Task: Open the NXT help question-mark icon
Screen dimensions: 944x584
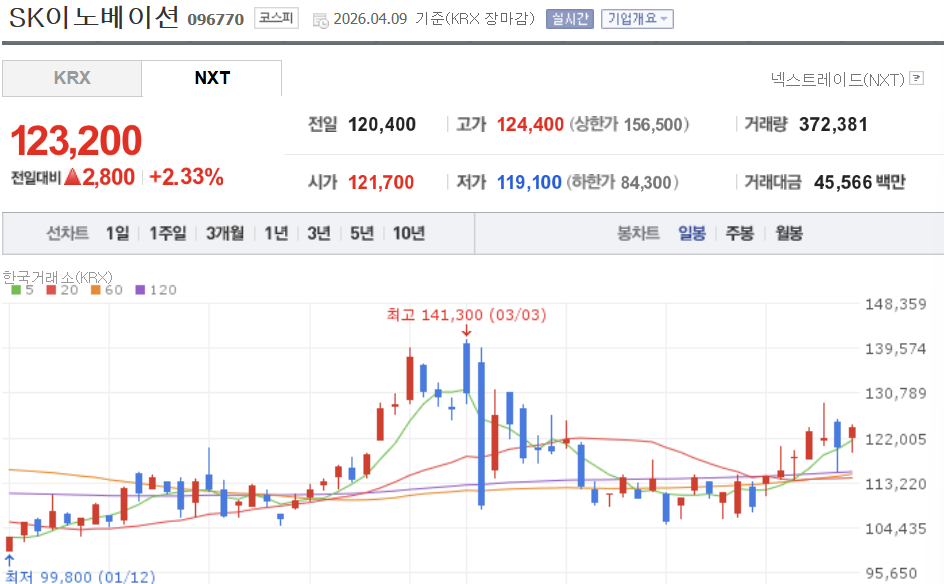Action: (916, 78)
